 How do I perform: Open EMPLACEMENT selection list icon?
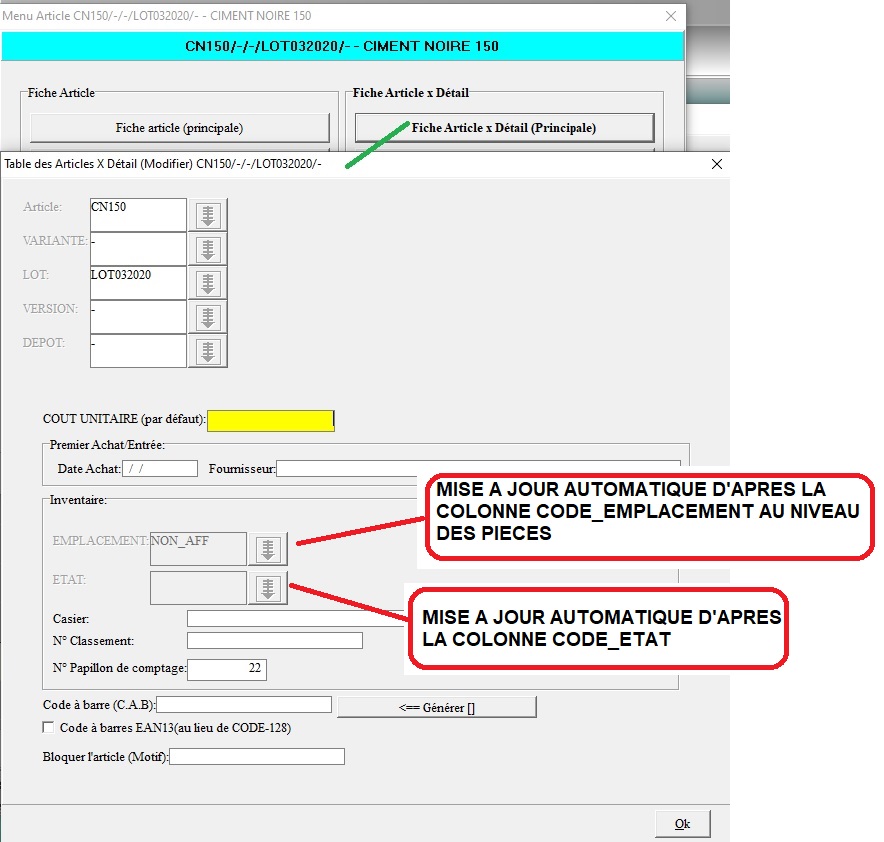pos(267,549)
